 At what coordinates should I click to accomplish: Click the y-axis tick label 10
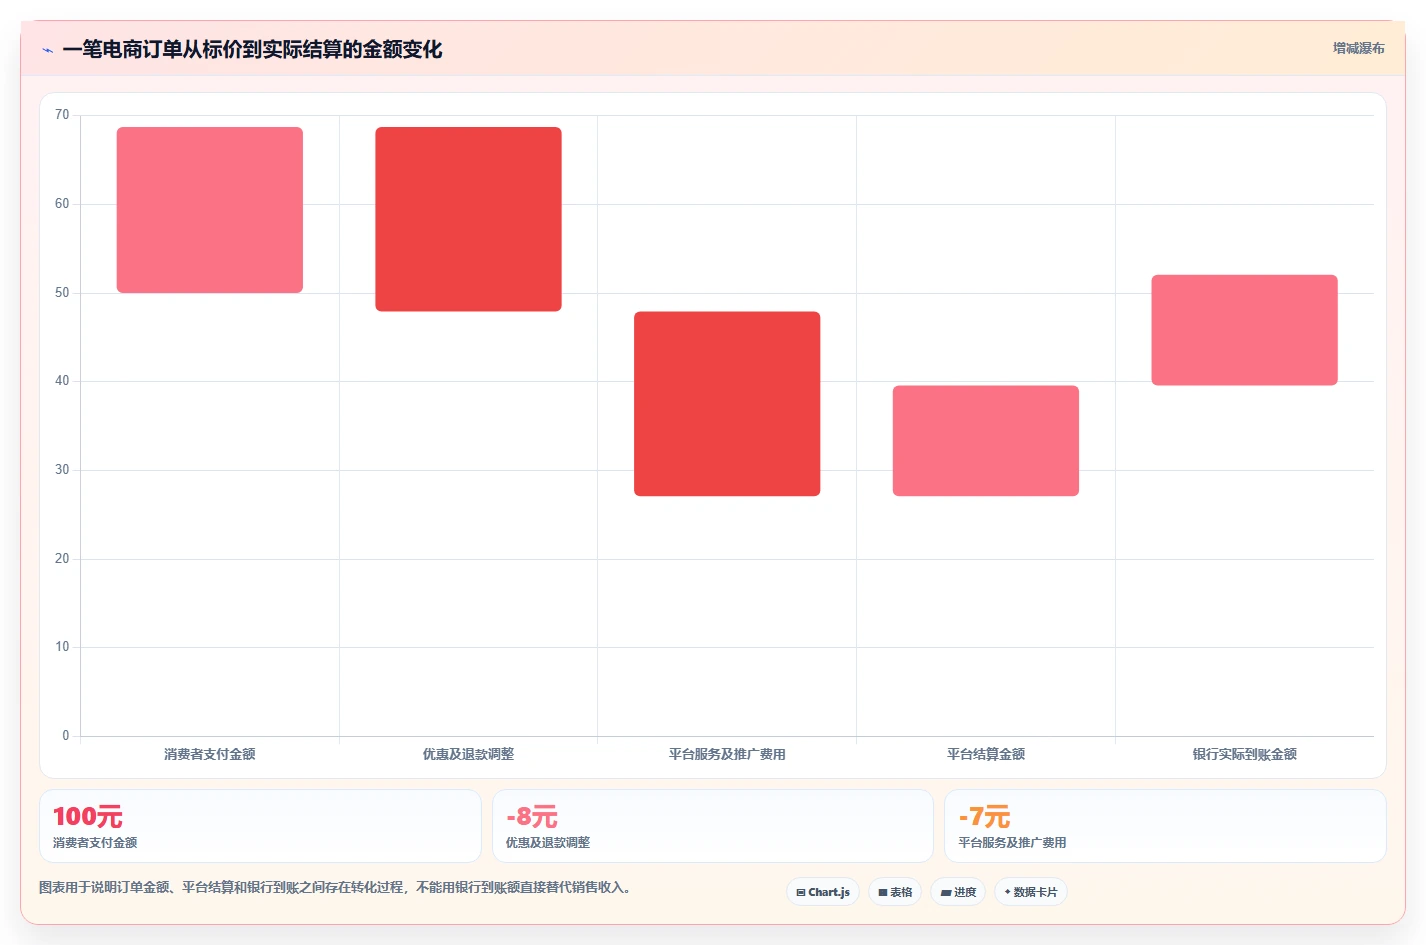point(62,647)
